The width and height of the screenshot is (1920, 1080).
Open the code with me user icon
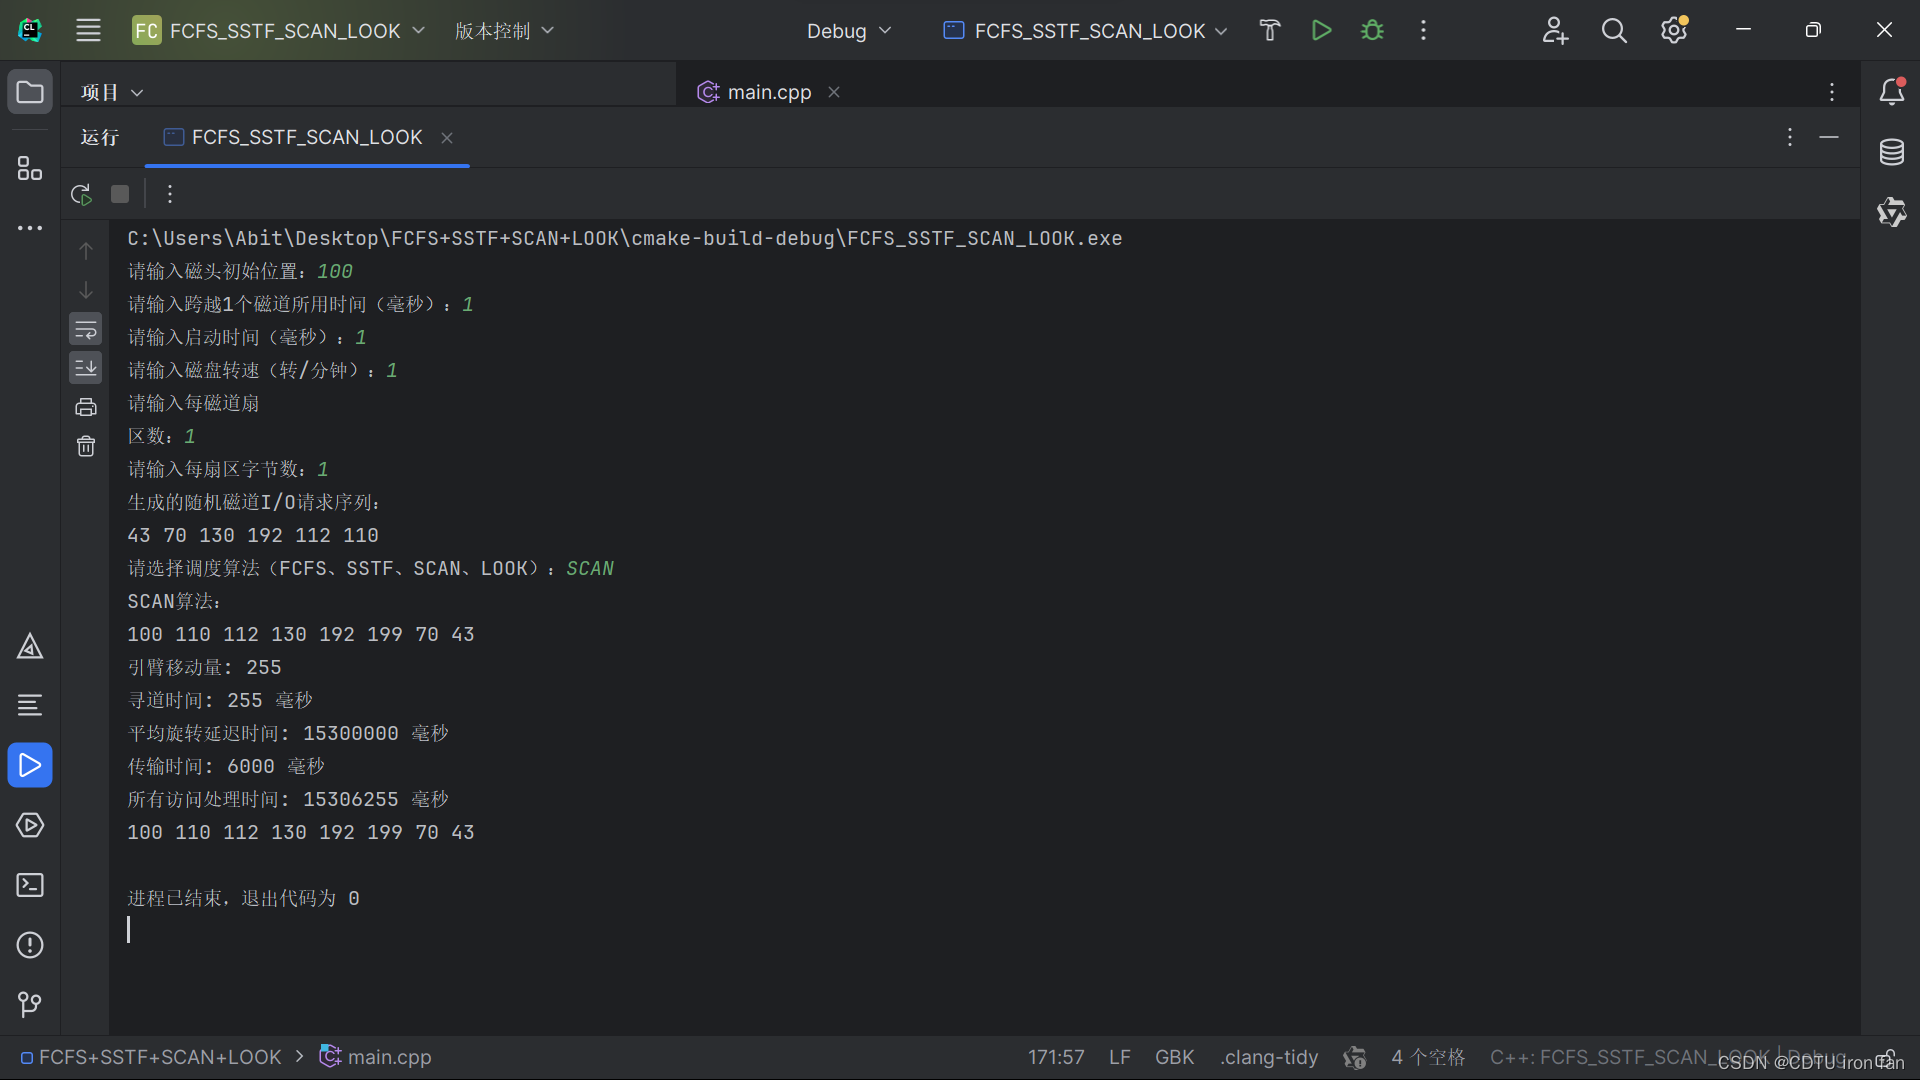(1555, 30)
